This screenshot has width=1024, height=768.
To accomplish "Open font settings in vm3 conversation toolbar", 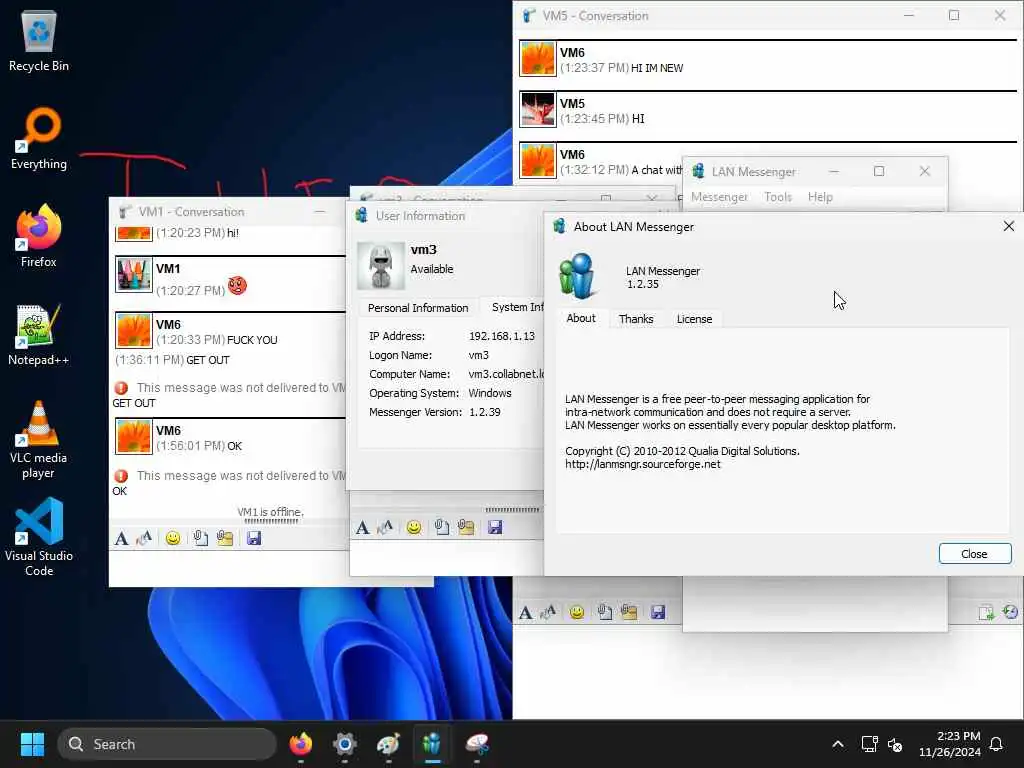I will pyautogui.click(x=363, y=528).
